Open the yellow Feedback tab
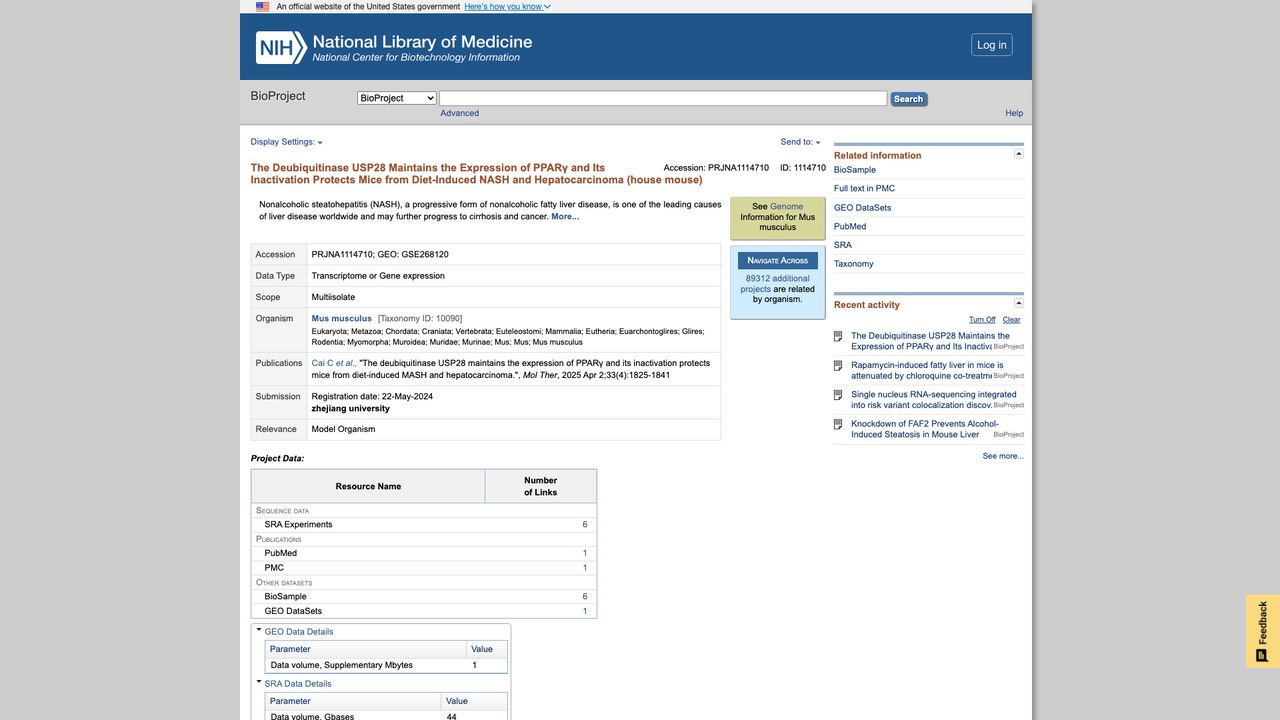Viewport: 1280px width, 720px height. click(x=1263, y=631)
